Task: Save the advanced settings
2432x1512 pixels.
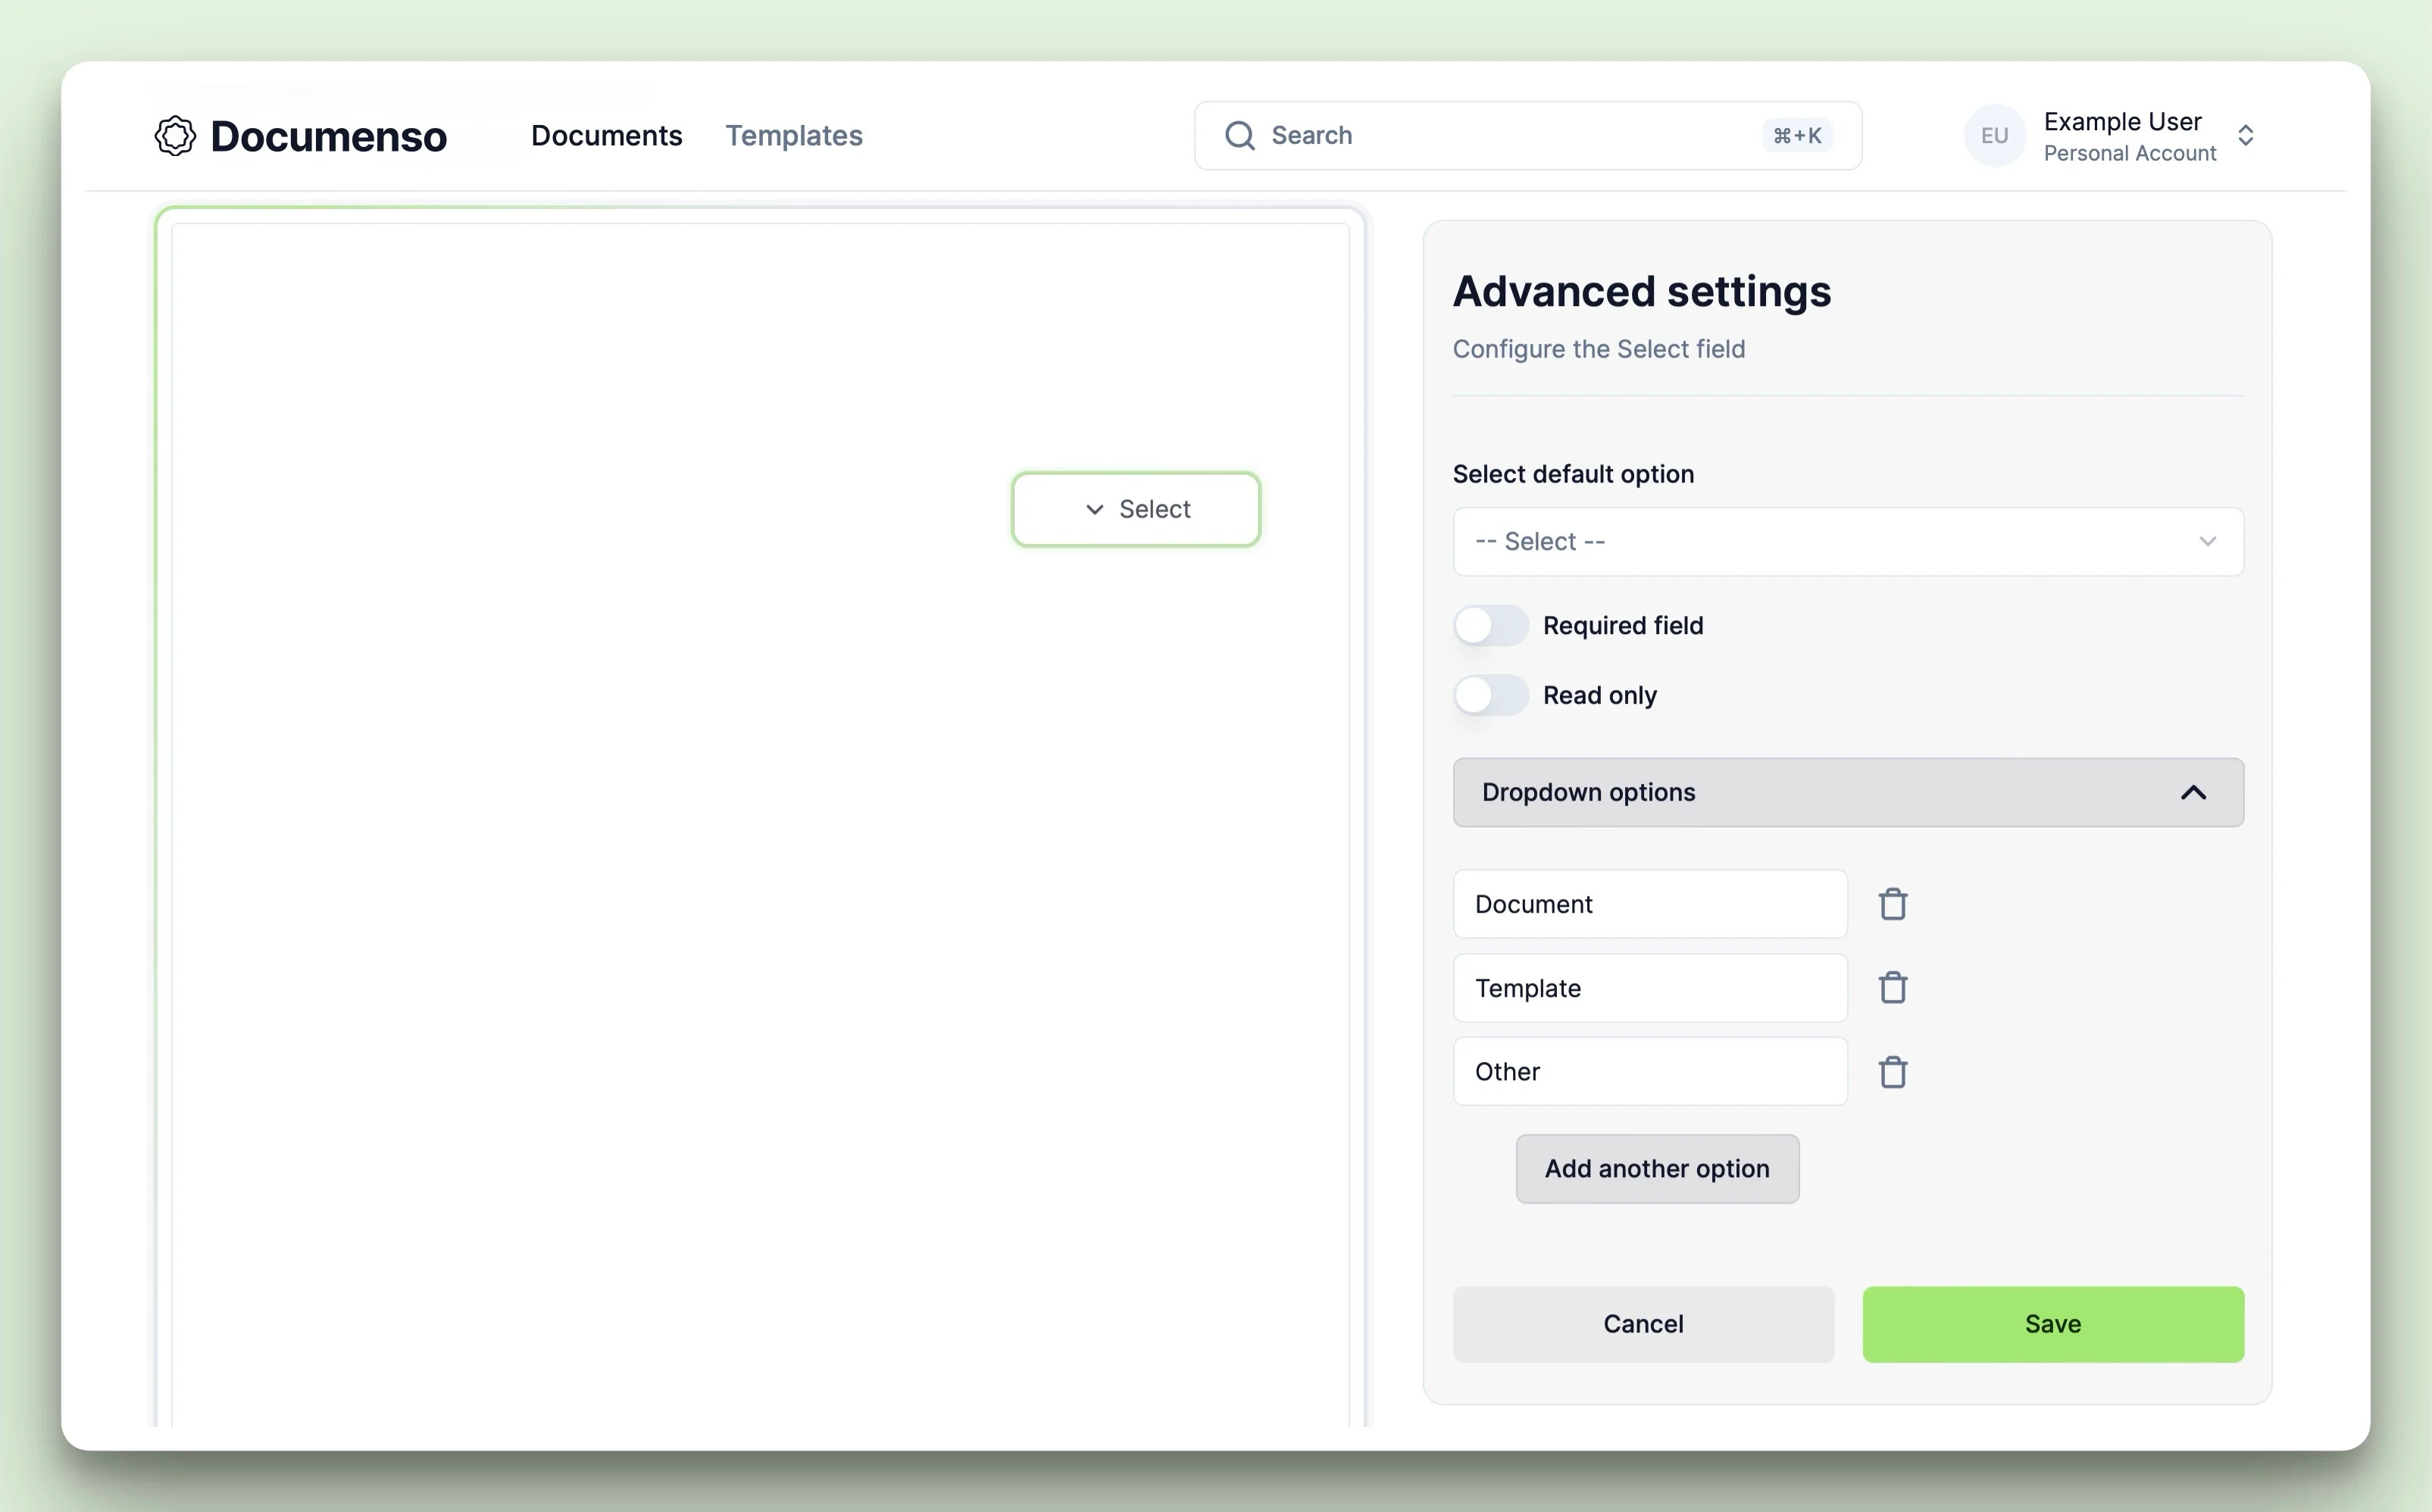Action: click(2052, 1324)
